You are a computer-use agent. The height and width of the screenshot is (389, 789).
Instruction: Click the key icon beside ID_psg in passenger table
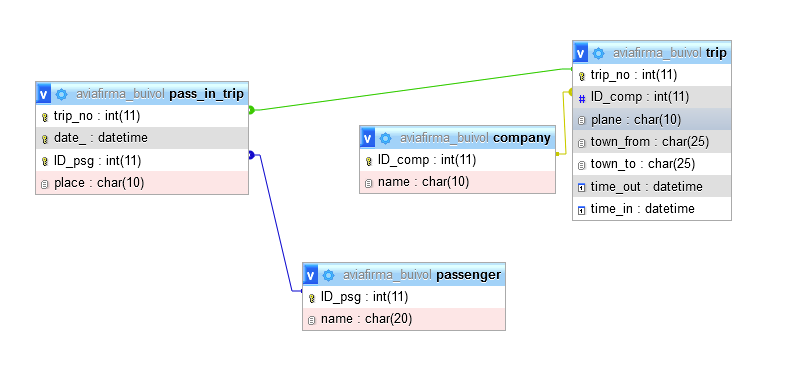click(312, 298)
